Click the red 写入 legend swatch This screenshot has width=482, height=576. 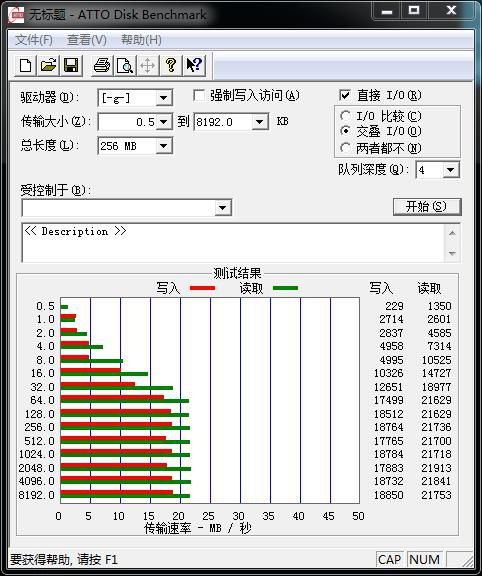[202, 288]
